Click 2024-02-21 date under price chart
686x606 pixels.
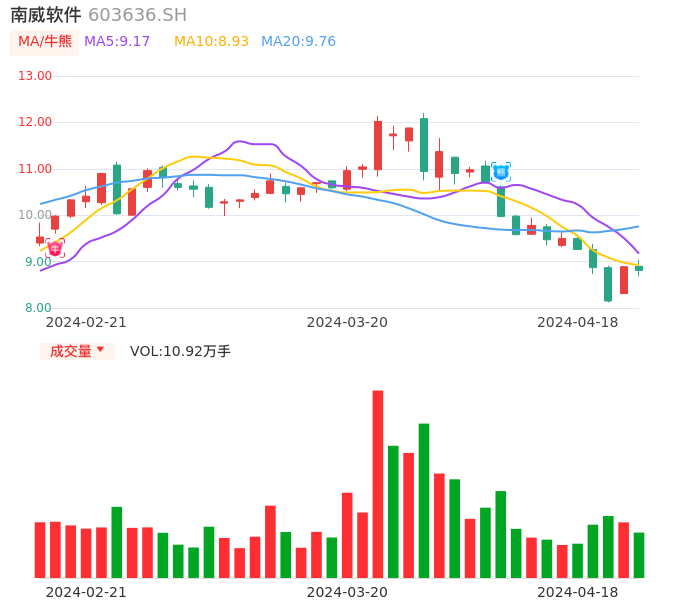pos(86,322)
